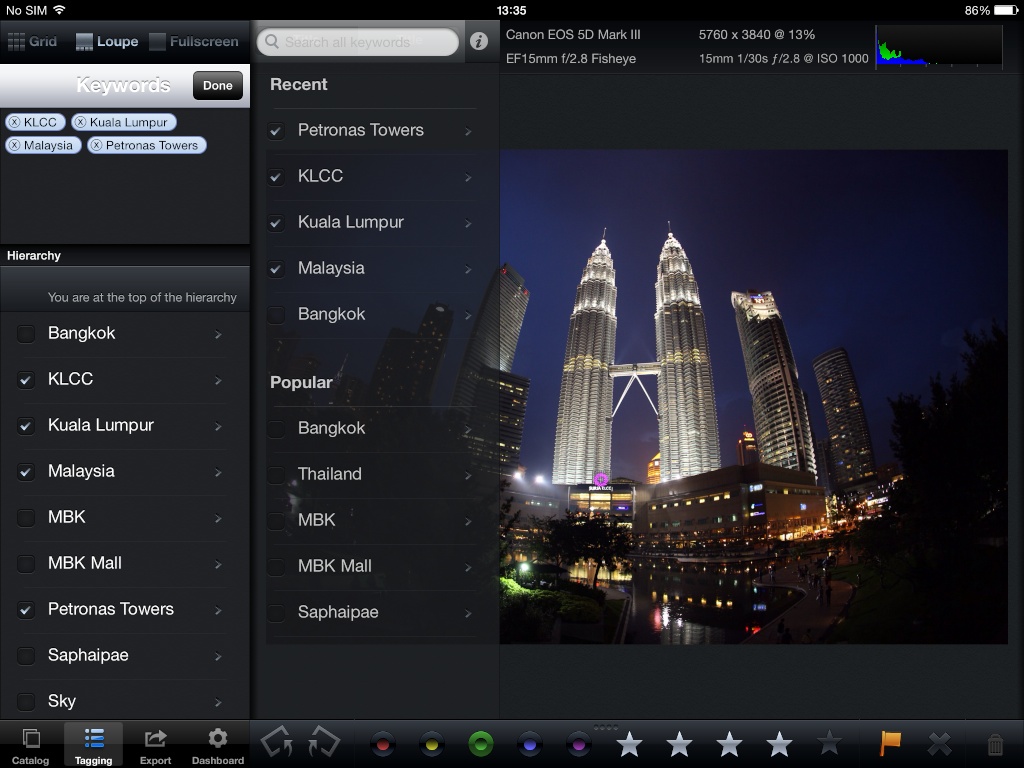Tap the Petronas Towers photo preview

tap(754, 397)
